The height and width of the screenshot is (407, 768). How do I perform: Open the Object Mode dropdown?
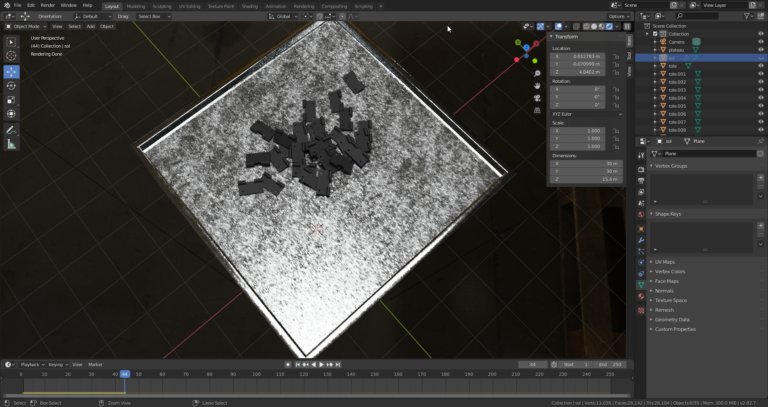click(x=25, y=26)
